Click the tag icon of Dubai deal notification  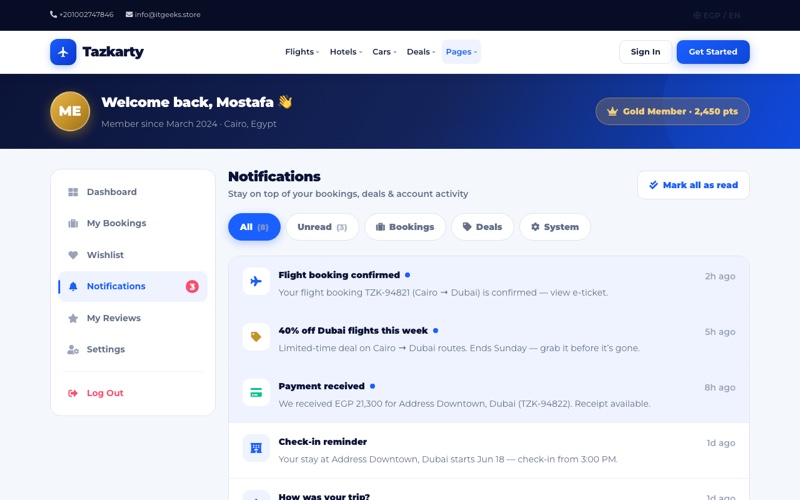point(256,337)
